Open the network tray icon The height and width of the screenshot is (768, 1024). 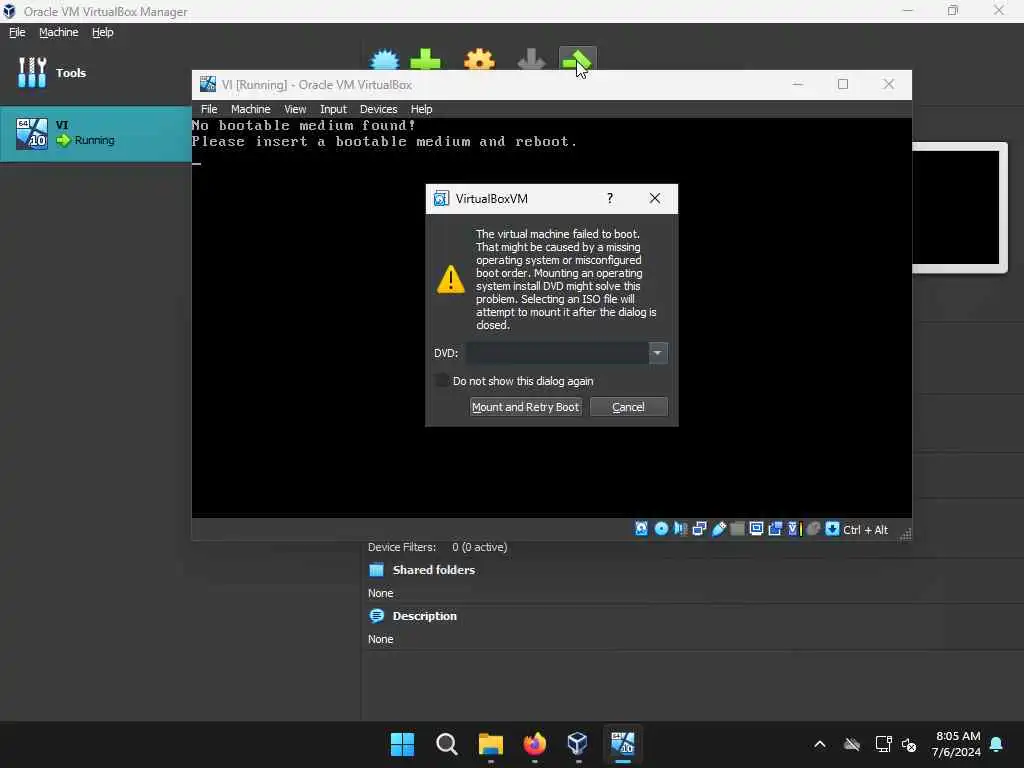pyautogui.click(x=883, y=744)
